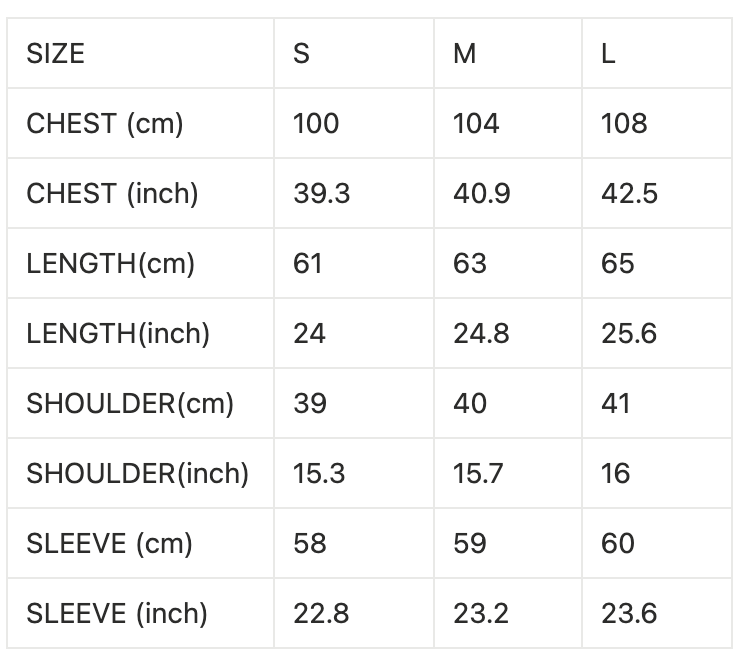The height and width of the screenshot is (658, 748).
Task: Select sleeve value 59 for size M
Action: click(x=470, y=543)
